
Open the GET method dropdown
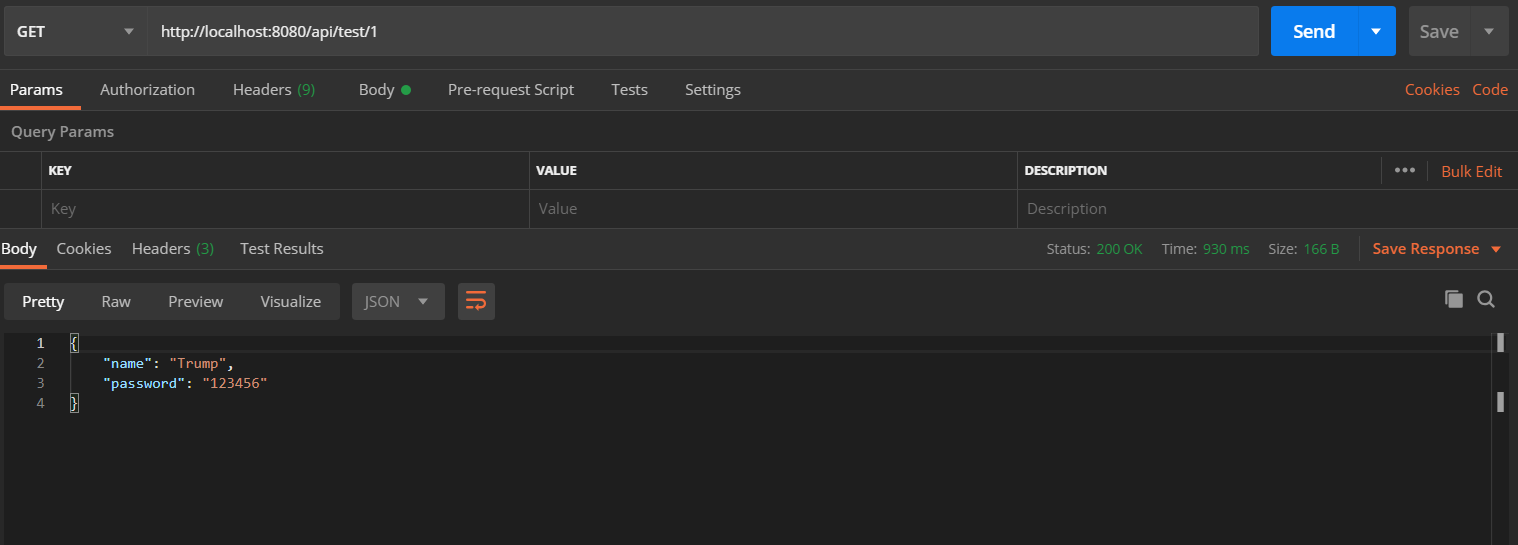tap(74, 31)
